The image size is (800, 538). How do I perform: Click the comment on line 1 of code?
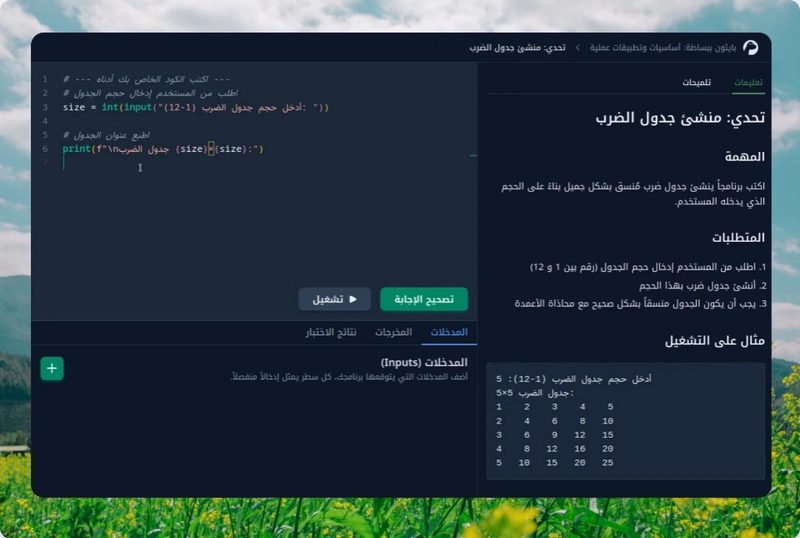click(146, 79)
